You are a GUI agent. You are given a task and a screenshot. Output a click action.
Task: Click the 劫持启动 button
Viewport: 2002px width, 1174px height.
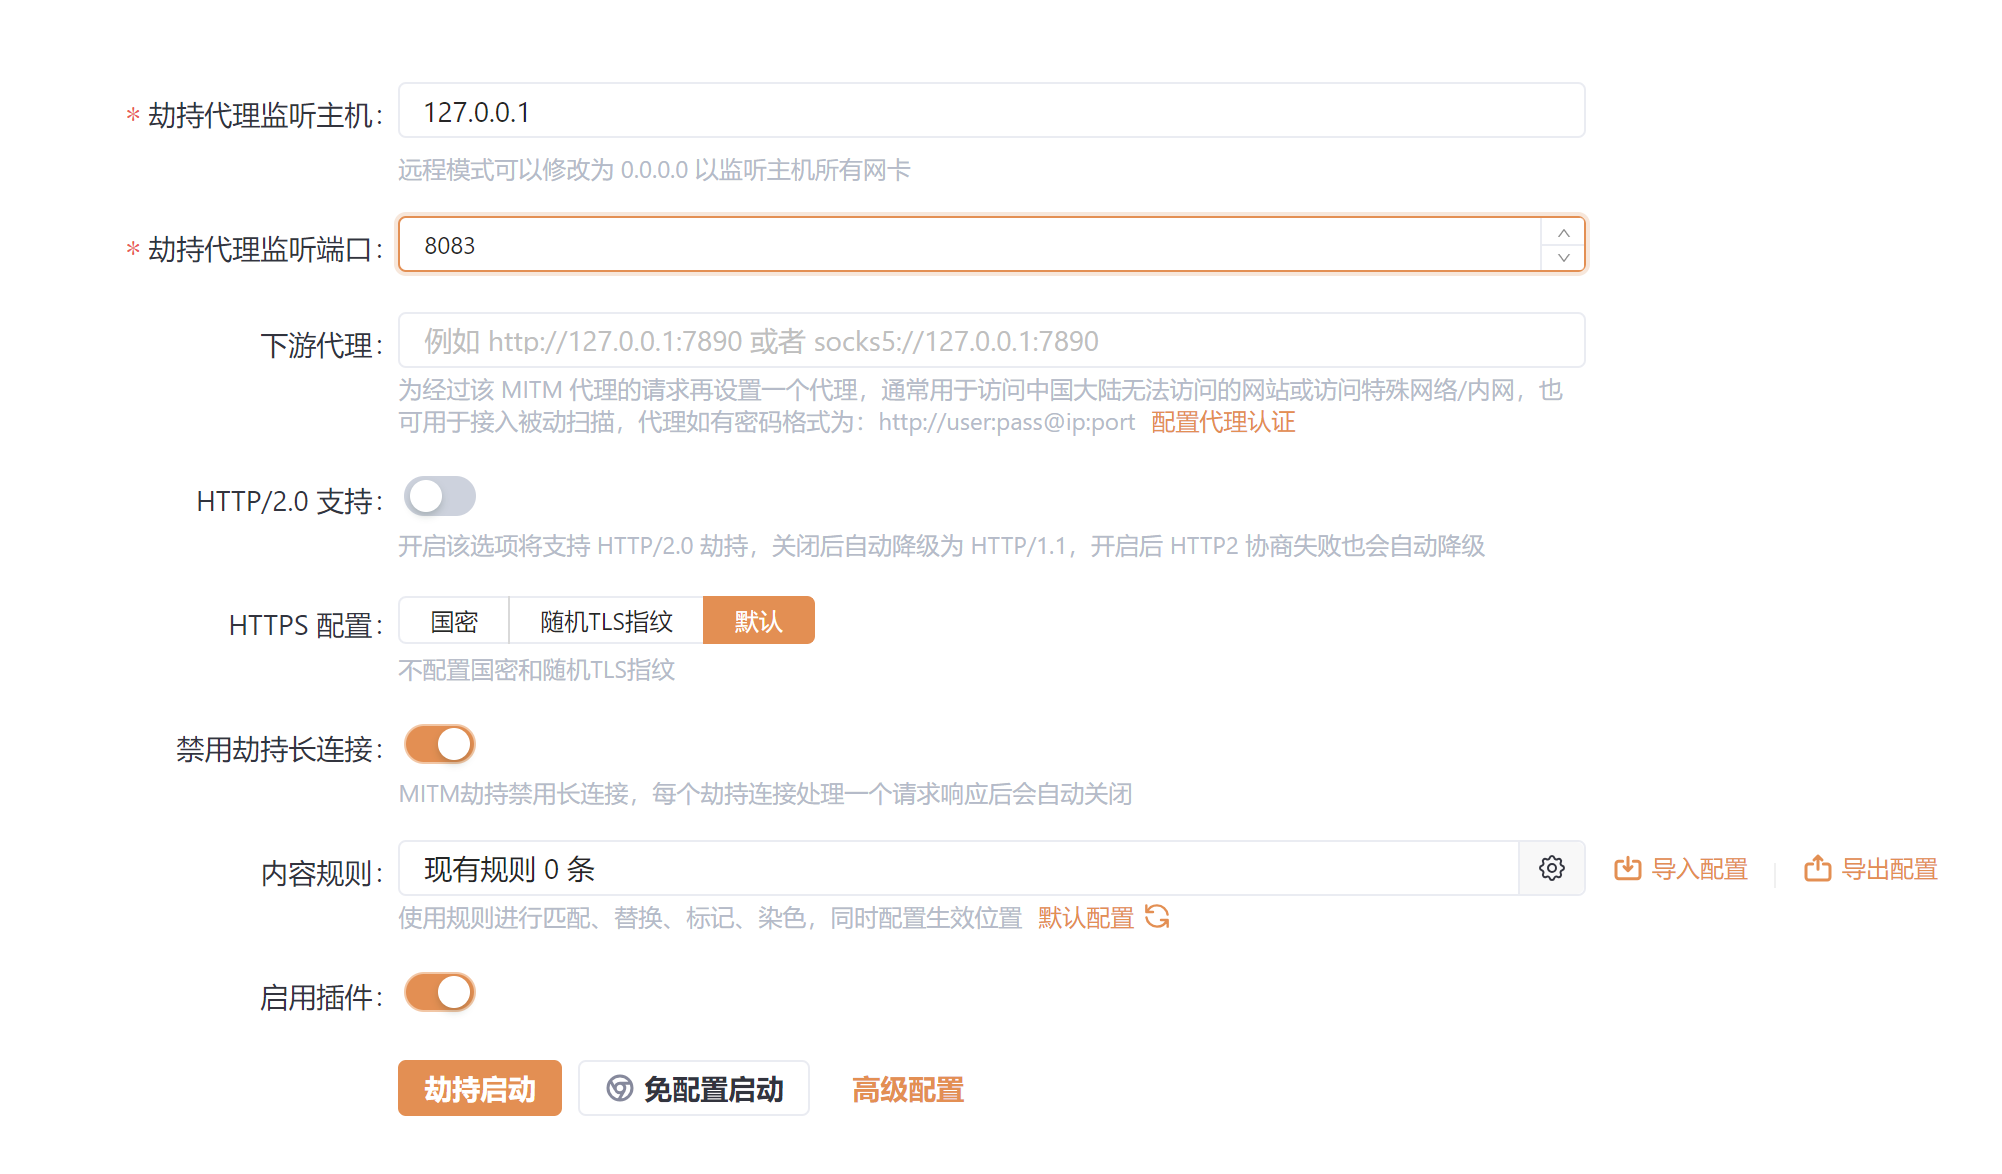[479, 1088]
